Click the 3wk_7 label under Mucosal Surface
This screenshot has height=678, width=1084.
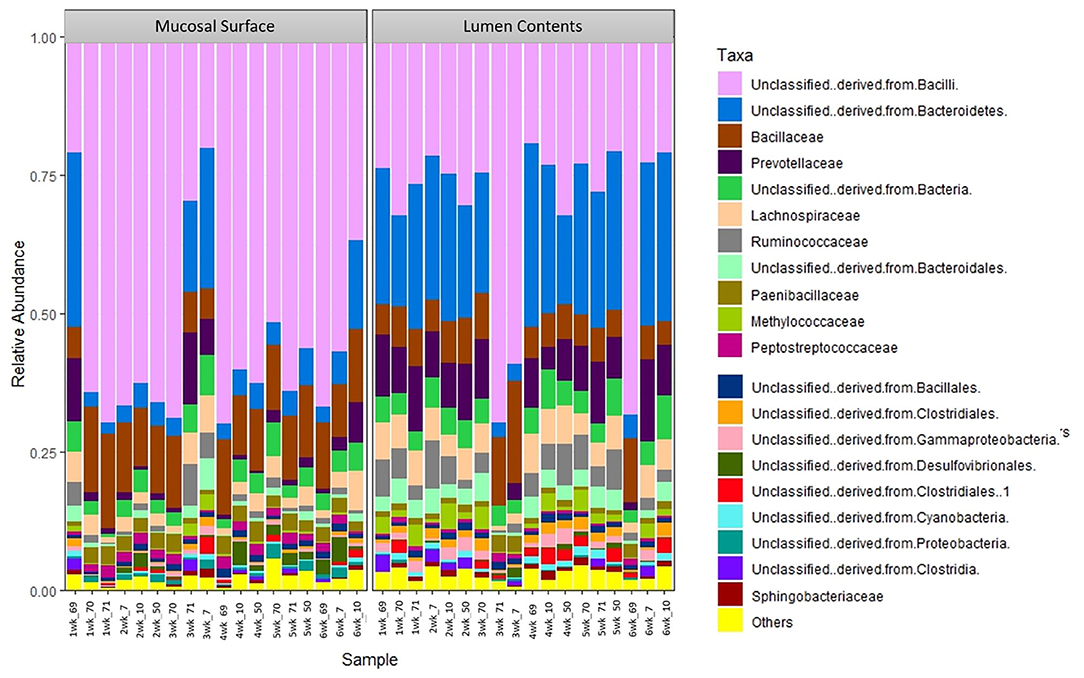click(x=207, y=619)
